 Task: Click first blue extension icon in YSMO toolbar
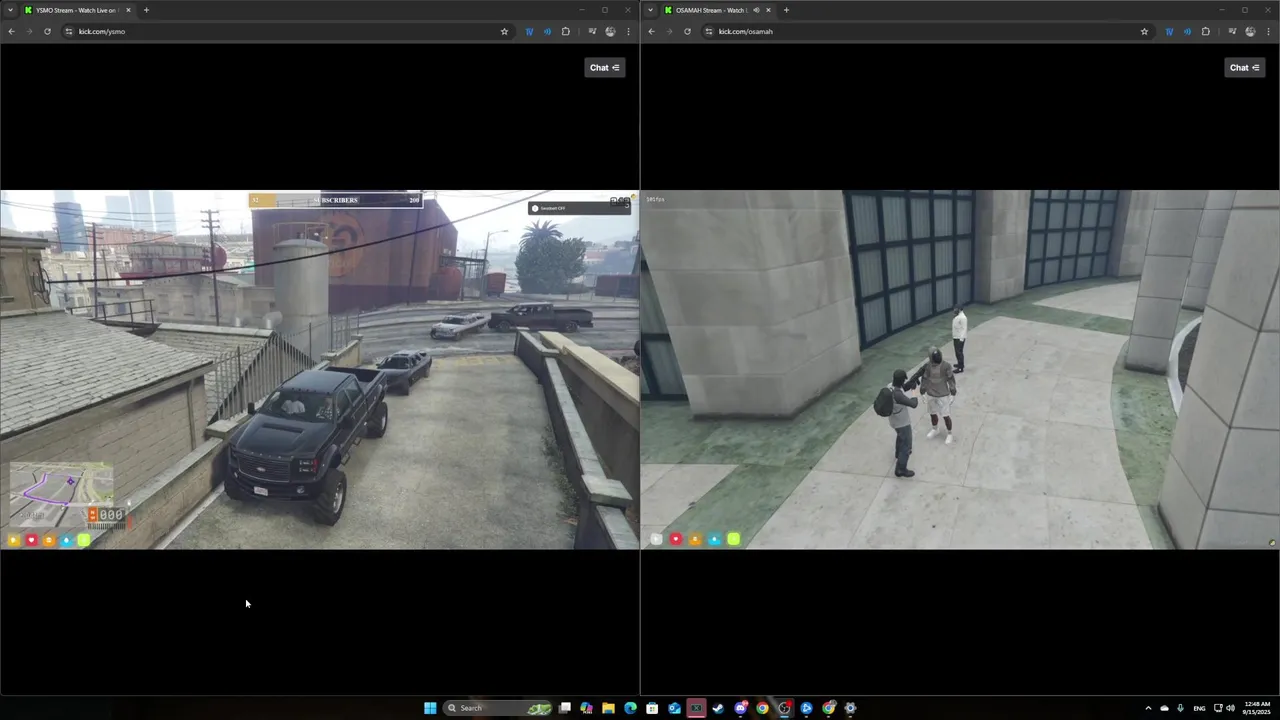529,31
